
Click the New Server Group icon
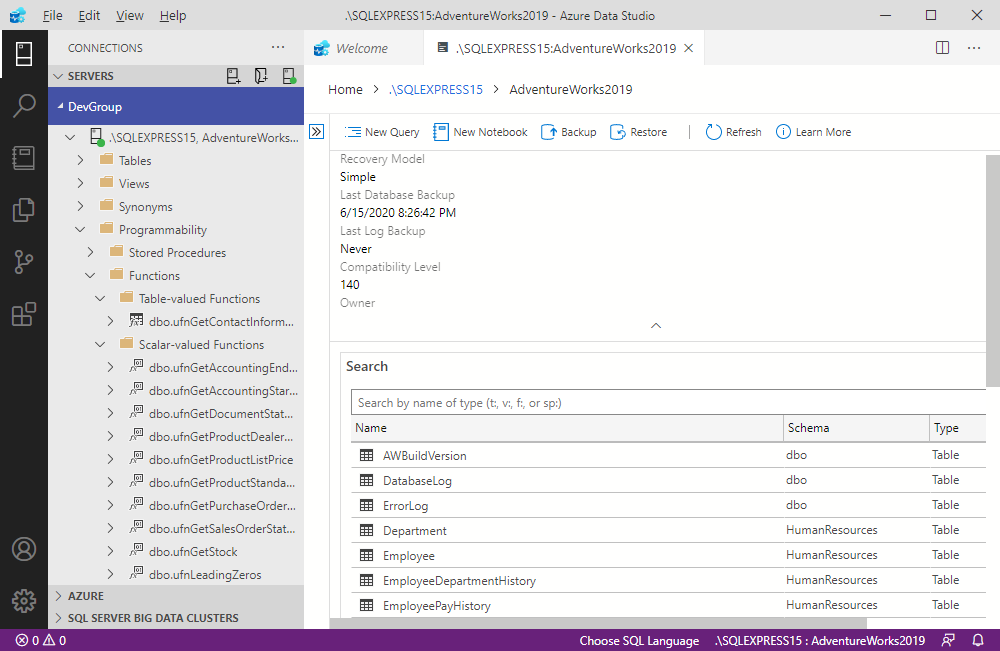pyautogui.click(x=261, y=77)
